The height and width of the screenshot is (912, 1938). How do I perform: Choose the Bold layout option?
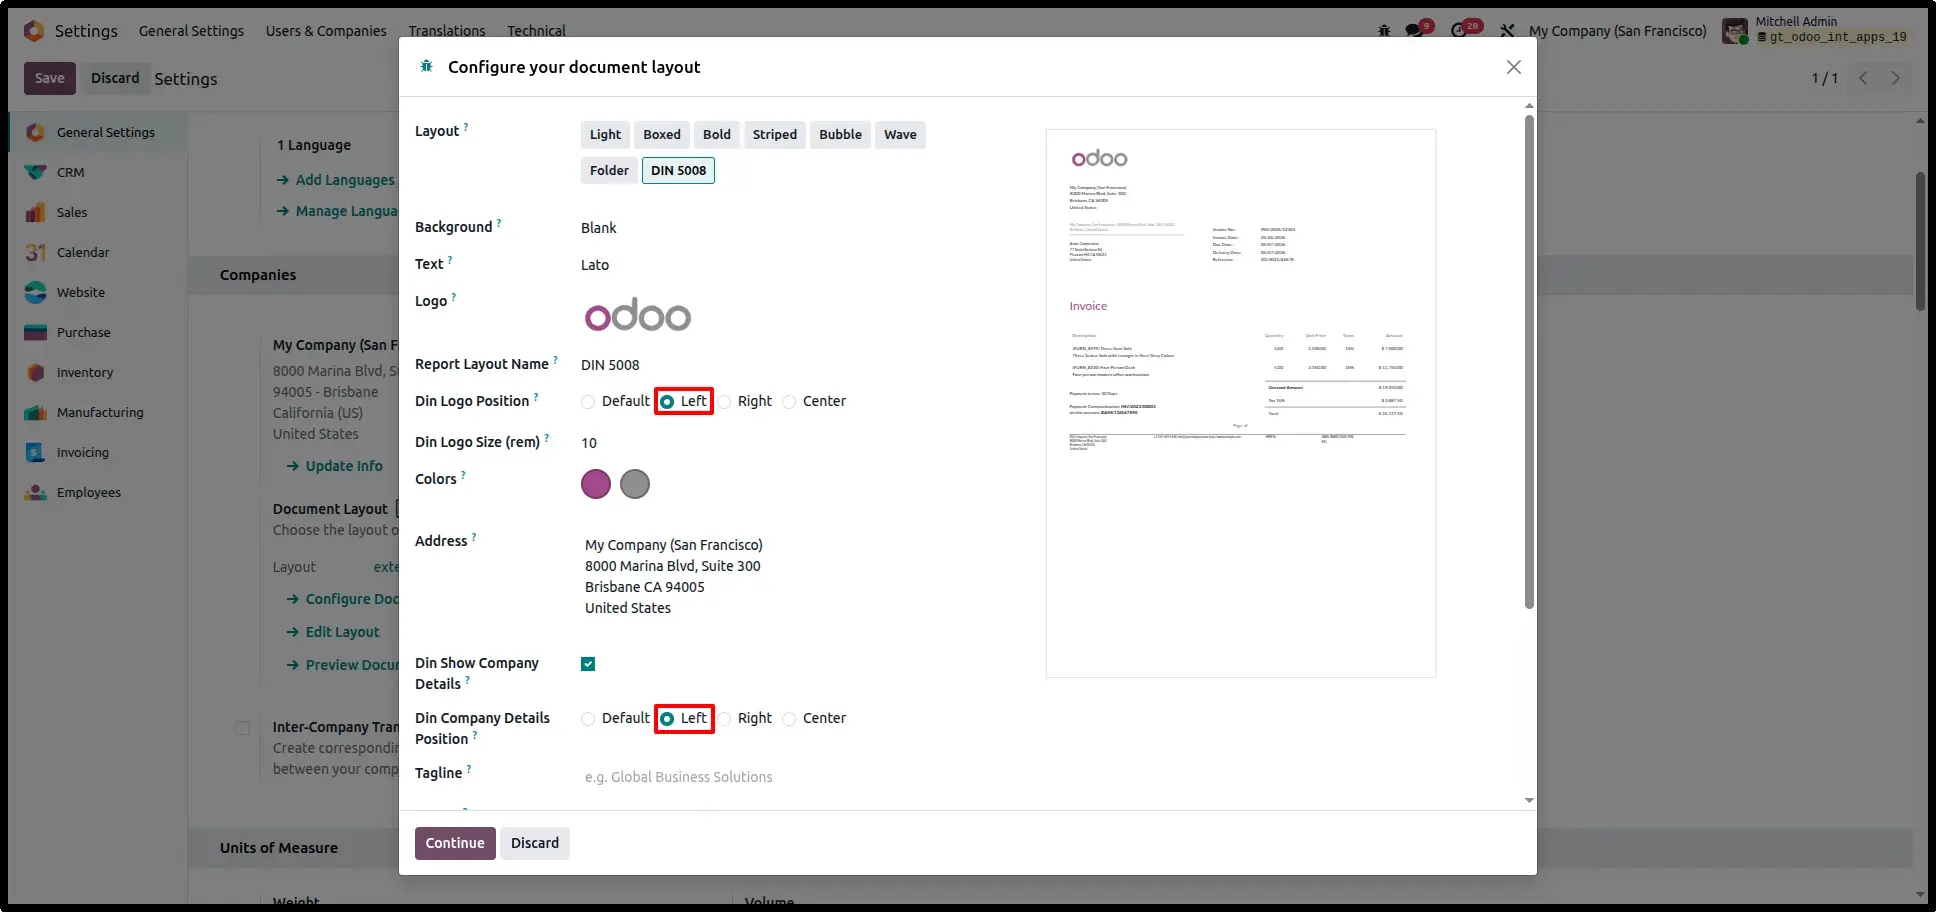click(717, 135)
